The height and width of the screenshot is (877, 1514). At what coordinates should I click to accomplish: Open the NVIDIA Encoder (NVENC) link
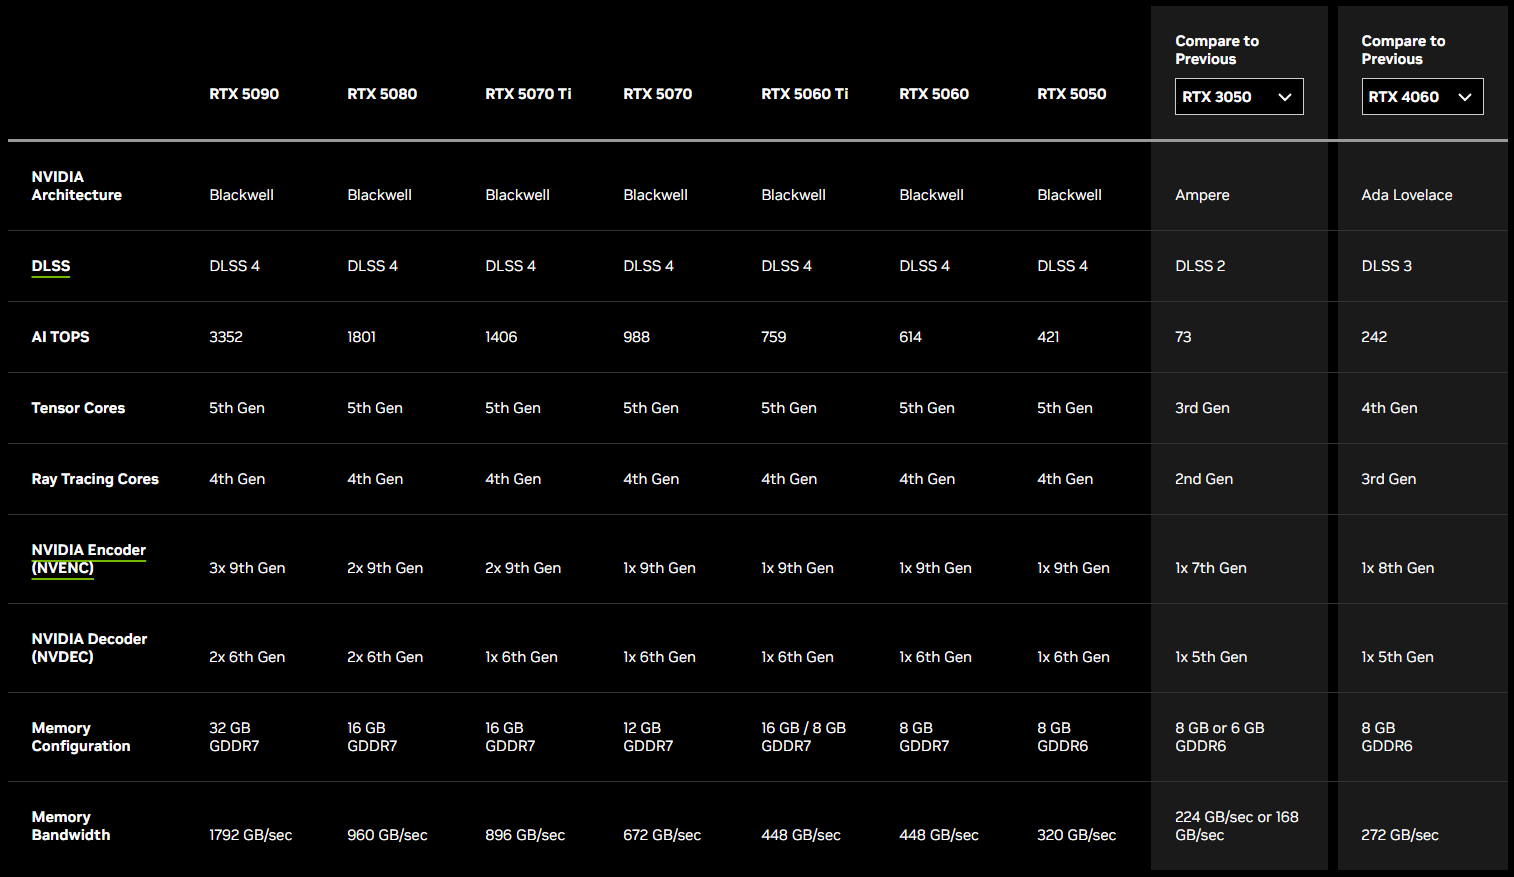(x=88, y=559)
